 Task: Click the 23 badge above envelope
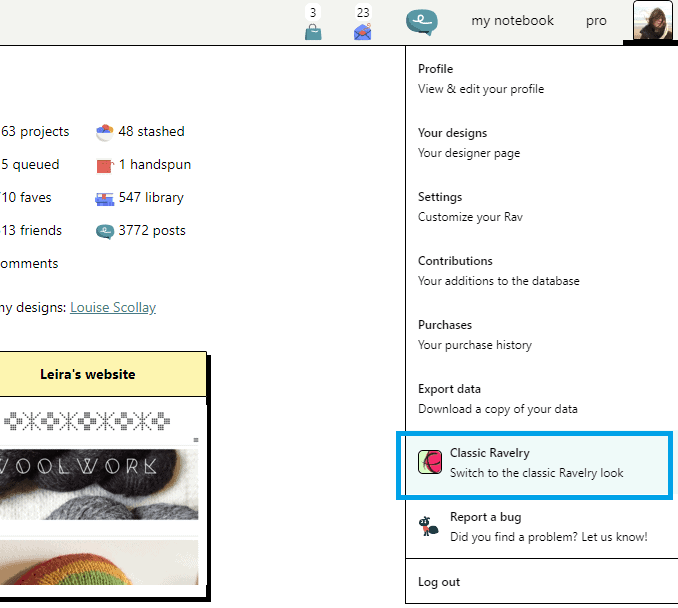(x=363, y=13)
